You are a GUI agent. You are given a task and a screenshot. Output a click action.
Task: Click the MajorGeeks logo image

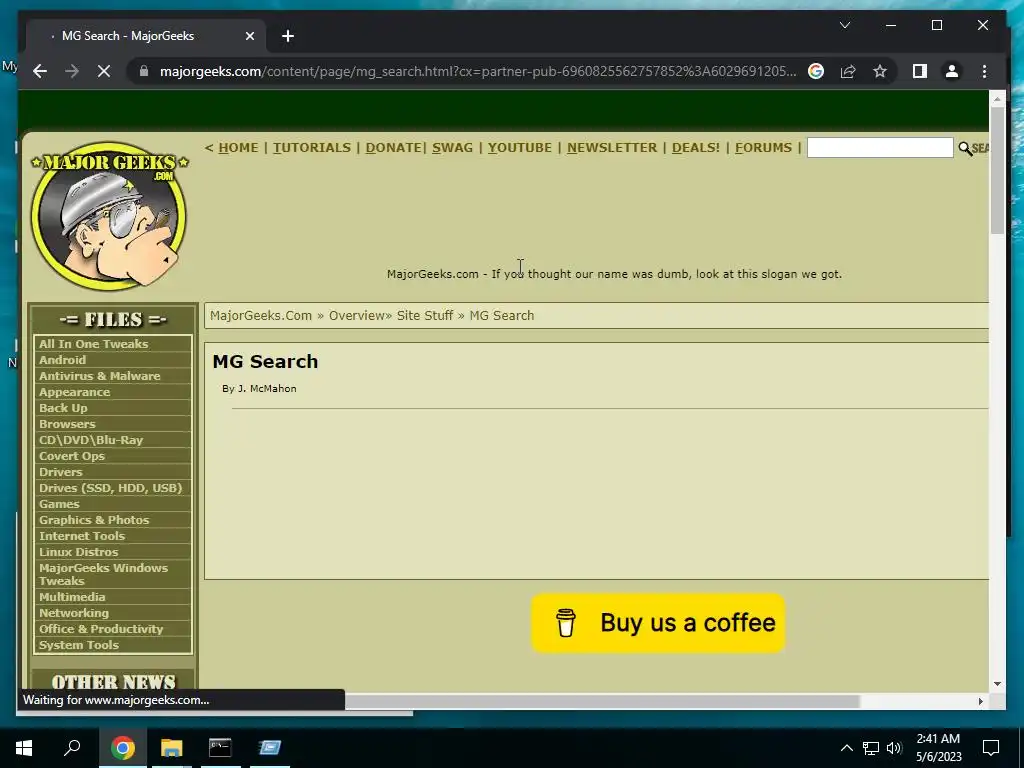[109, 216]
